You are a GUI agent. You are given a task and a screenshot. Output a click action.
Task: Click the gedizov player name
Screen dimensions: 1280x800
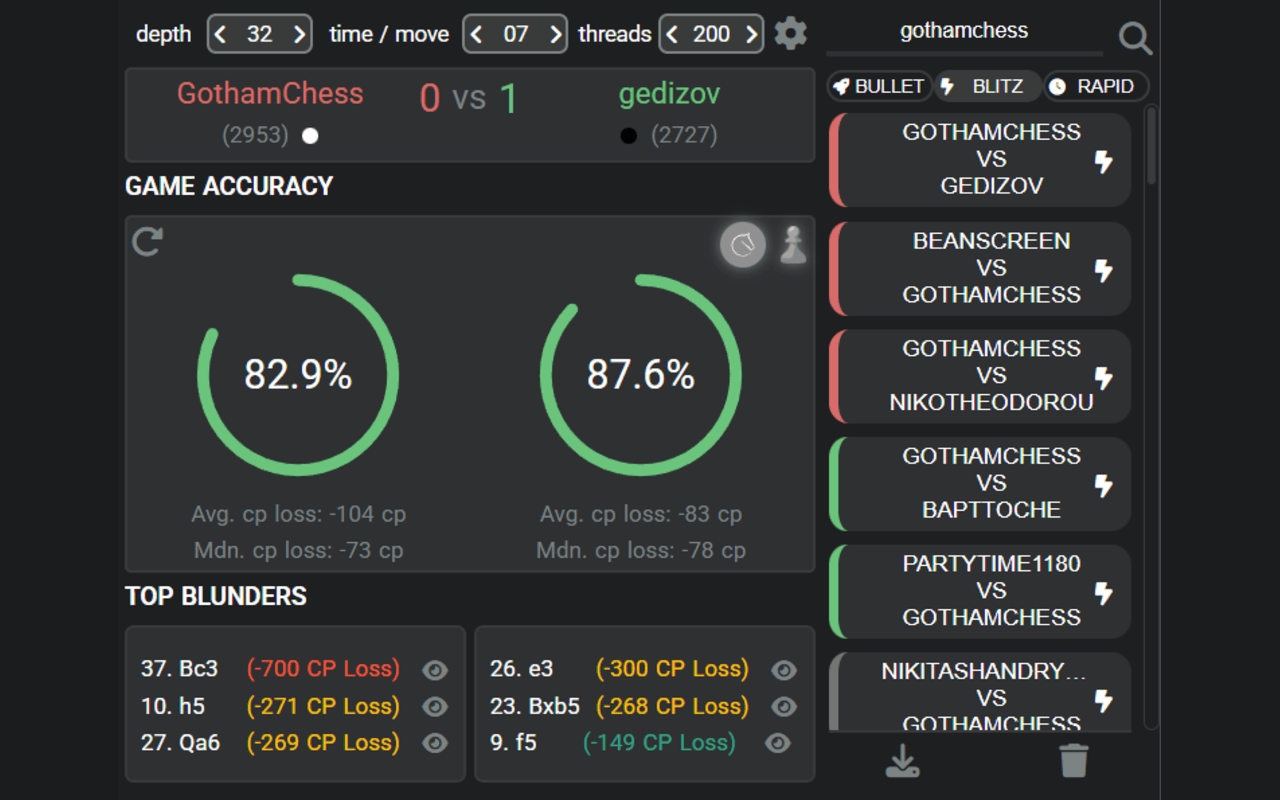(x=669, y=95)
